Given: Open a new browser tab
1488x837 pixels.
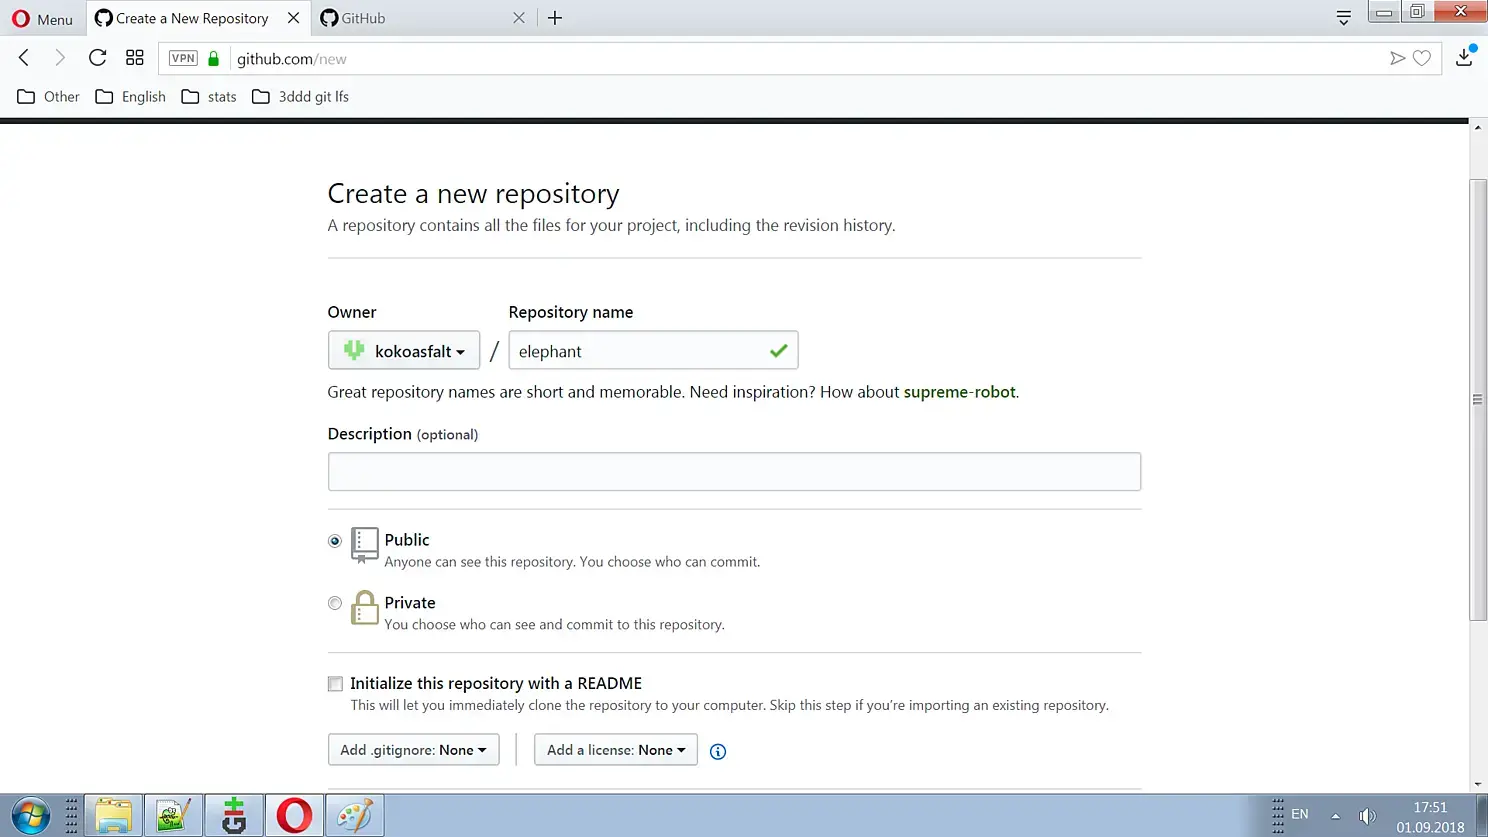Looking at the screenshot, I should tap(555, 18).
